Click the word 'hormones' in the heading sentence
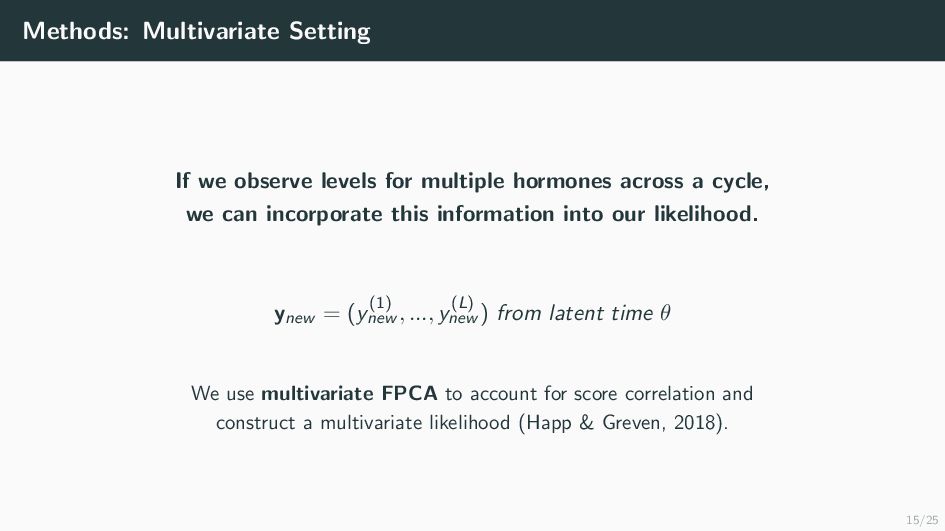Viewport: 945px width, 531px height. point(548,182)
